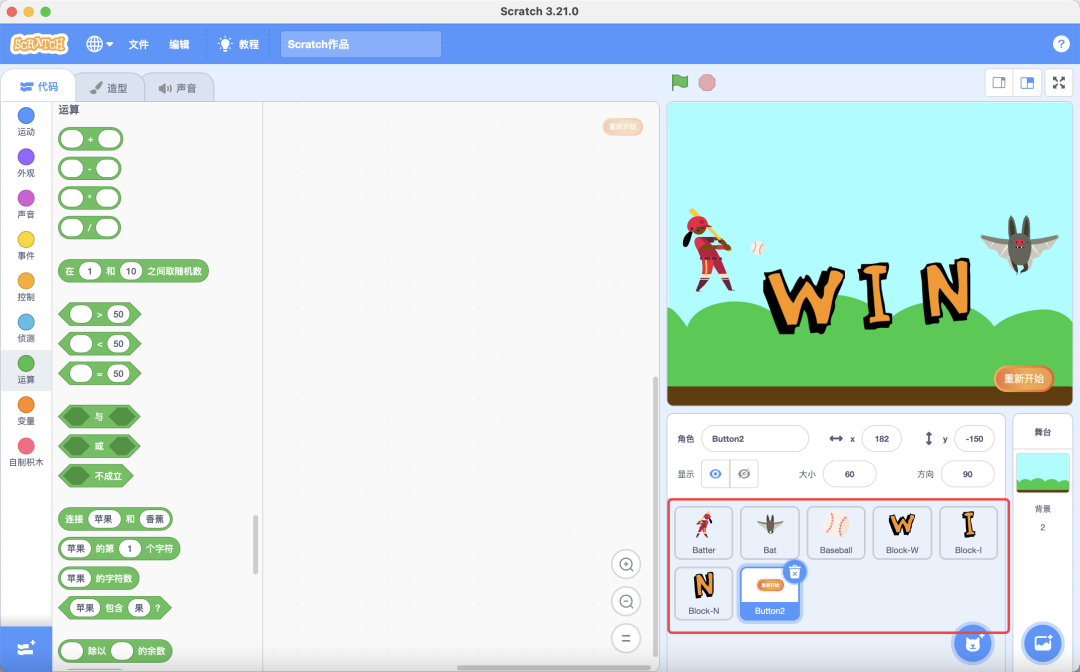
Task: Select the 侦测 block category
Action: [x=26, y=328]
